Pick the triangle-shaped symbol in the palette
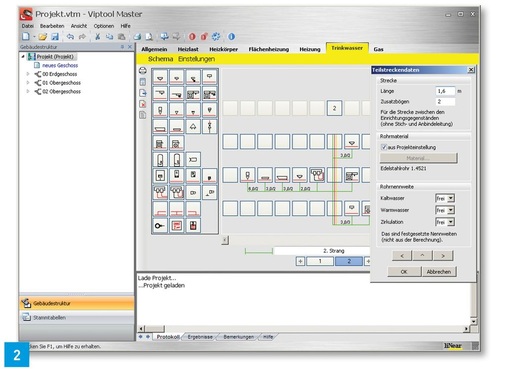Viewport: 506px width, 369px height. click(193, 126)
